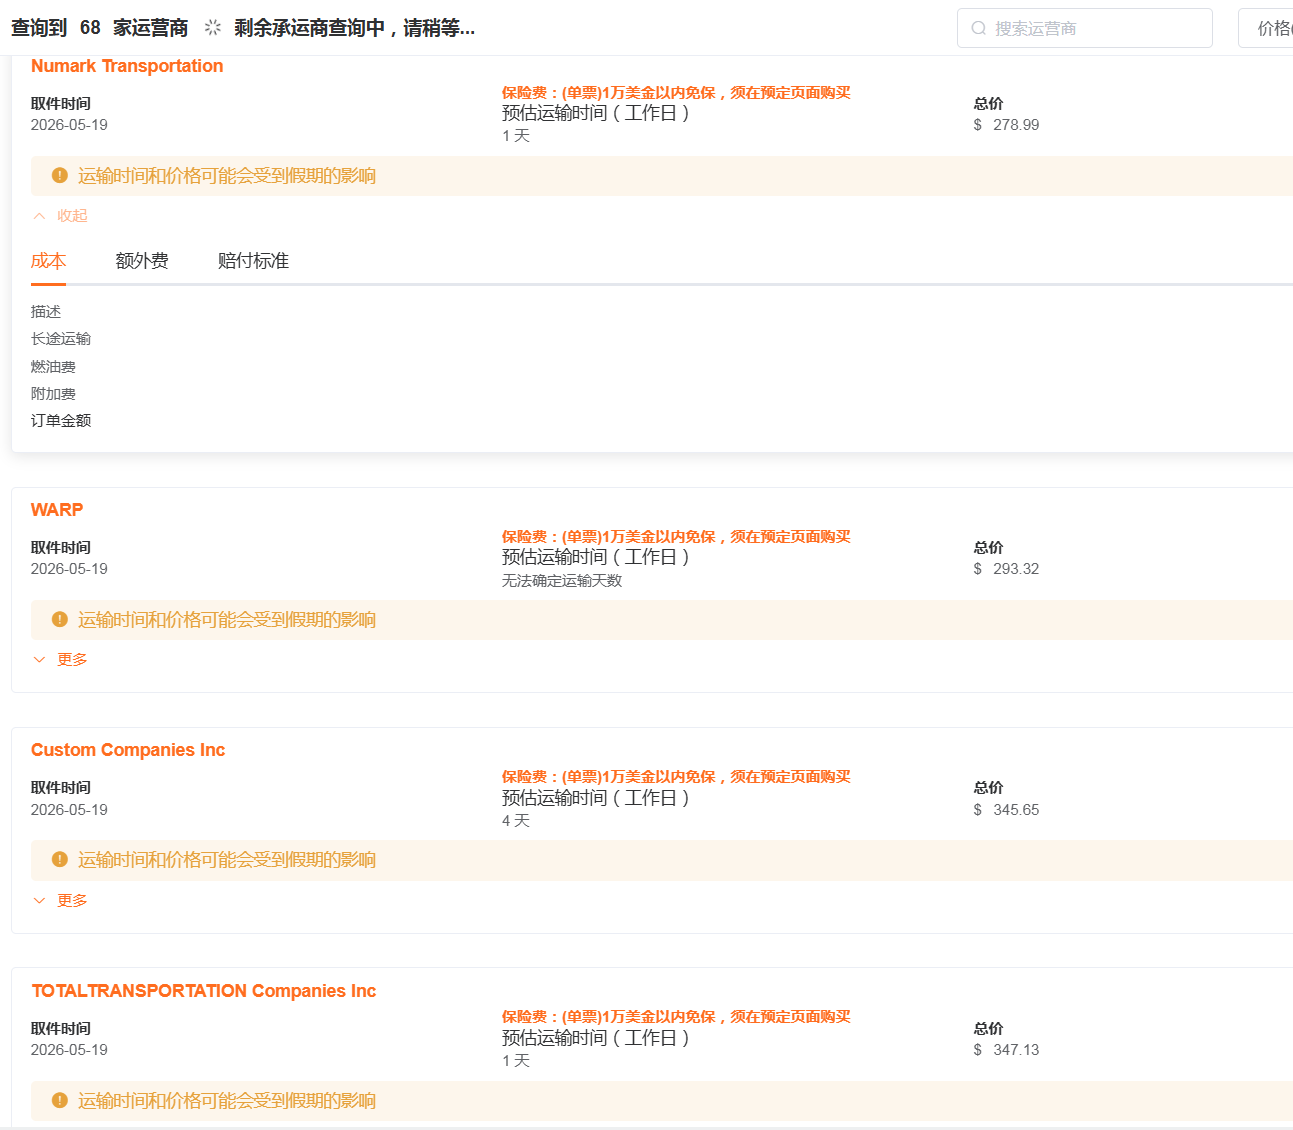
Task: Click the loading spinner icon
Action: [212, 28]
